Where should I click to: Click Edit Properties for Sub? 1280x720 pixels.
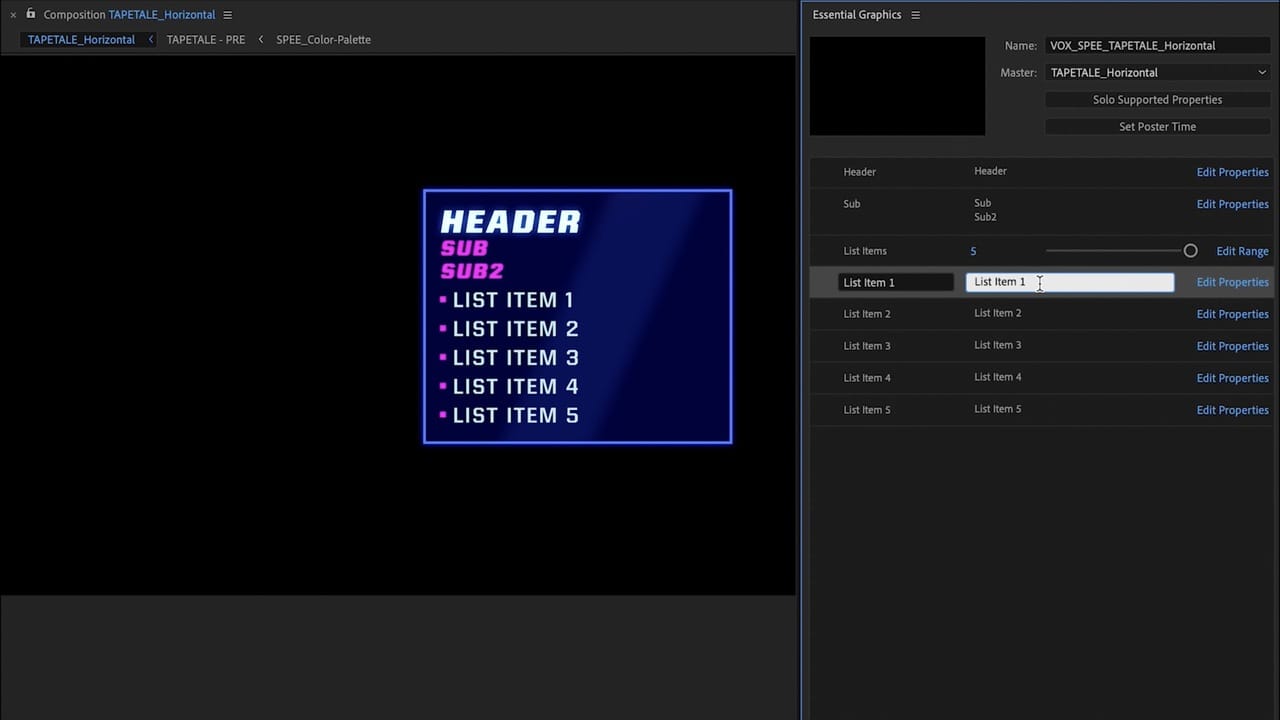(x=1232, y=204)
